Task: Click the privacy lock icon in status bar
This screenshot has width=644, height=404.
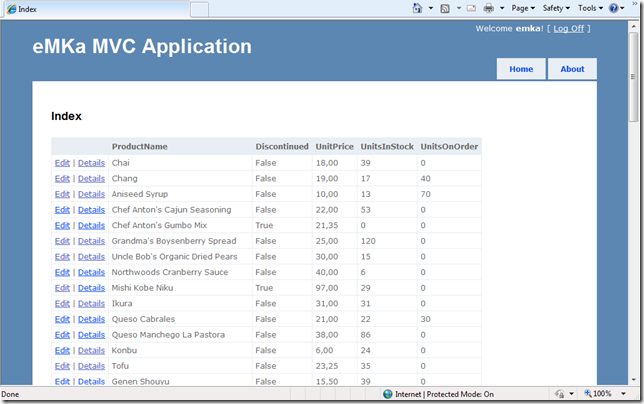Action: point(559,394)
